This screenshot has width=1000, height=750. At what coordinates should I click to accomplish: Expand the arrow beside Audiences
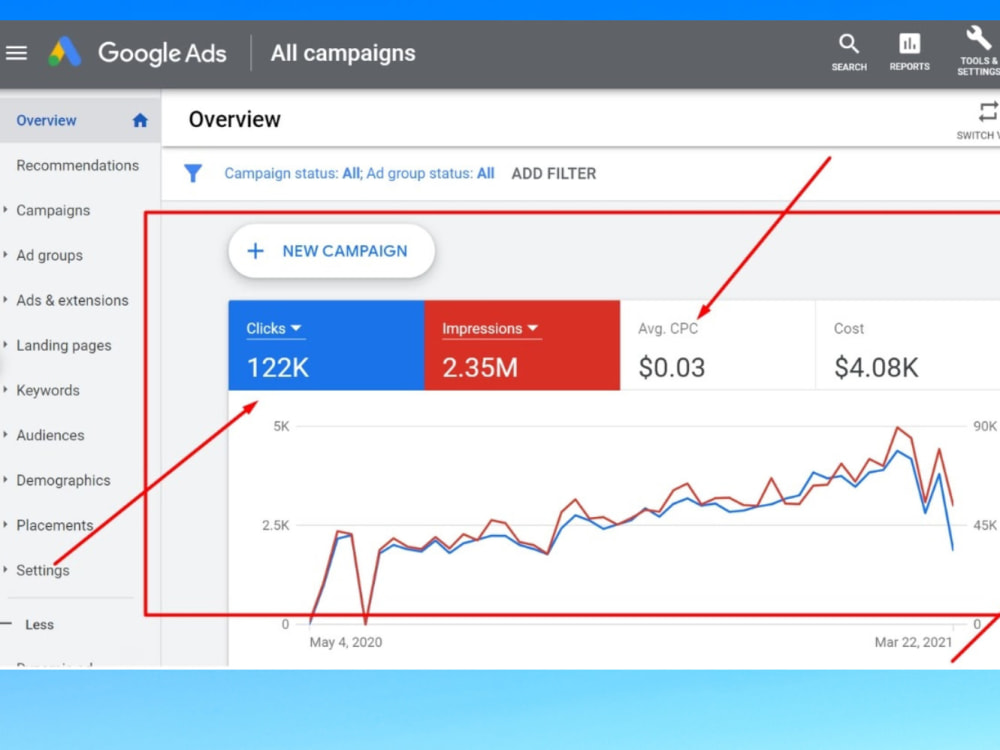(x=6, y=434)
